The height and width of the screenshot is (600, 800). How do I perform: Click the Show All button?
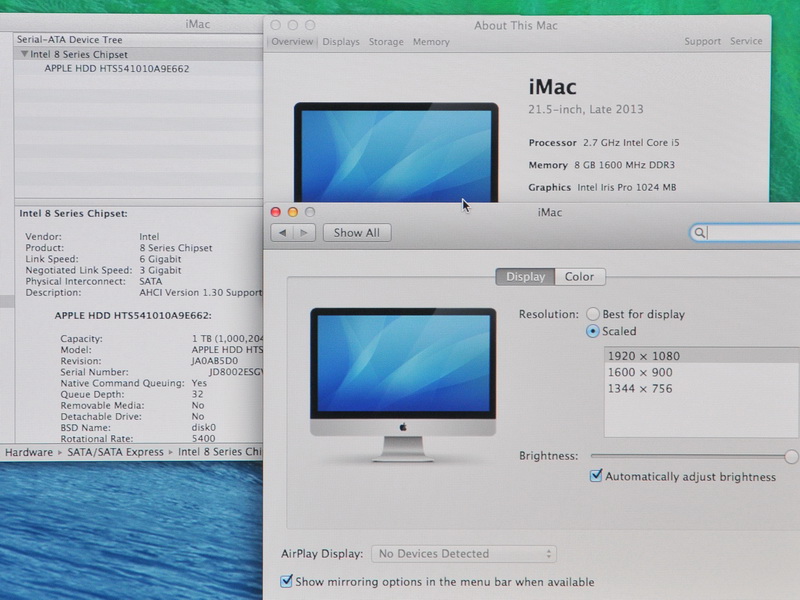pos(357,233)
